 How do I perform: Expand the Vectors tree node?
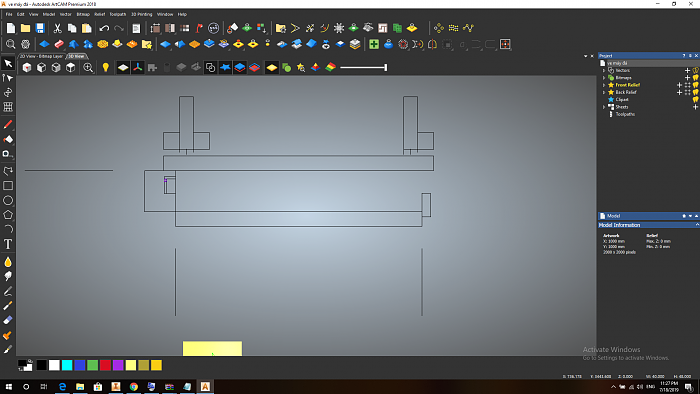tap(604, 71)
